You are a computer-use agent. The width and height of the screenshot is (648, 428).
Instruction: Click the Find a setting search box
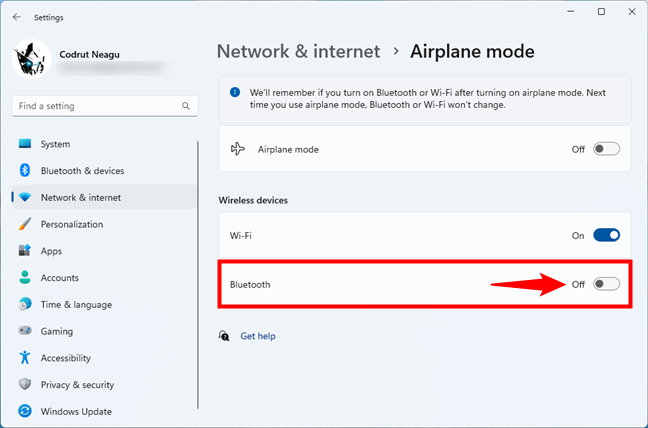pyautogui.click(x=105, y=106)
